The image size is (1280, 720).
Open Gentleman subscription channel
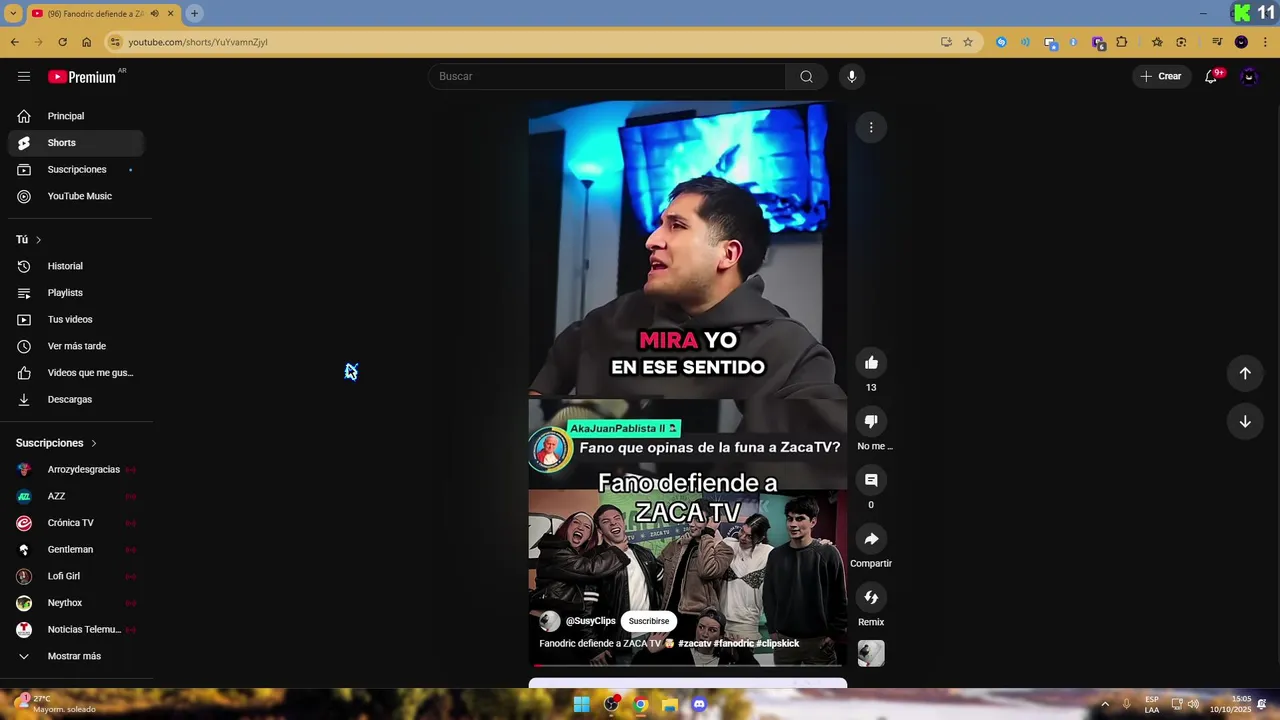(76, 550)
